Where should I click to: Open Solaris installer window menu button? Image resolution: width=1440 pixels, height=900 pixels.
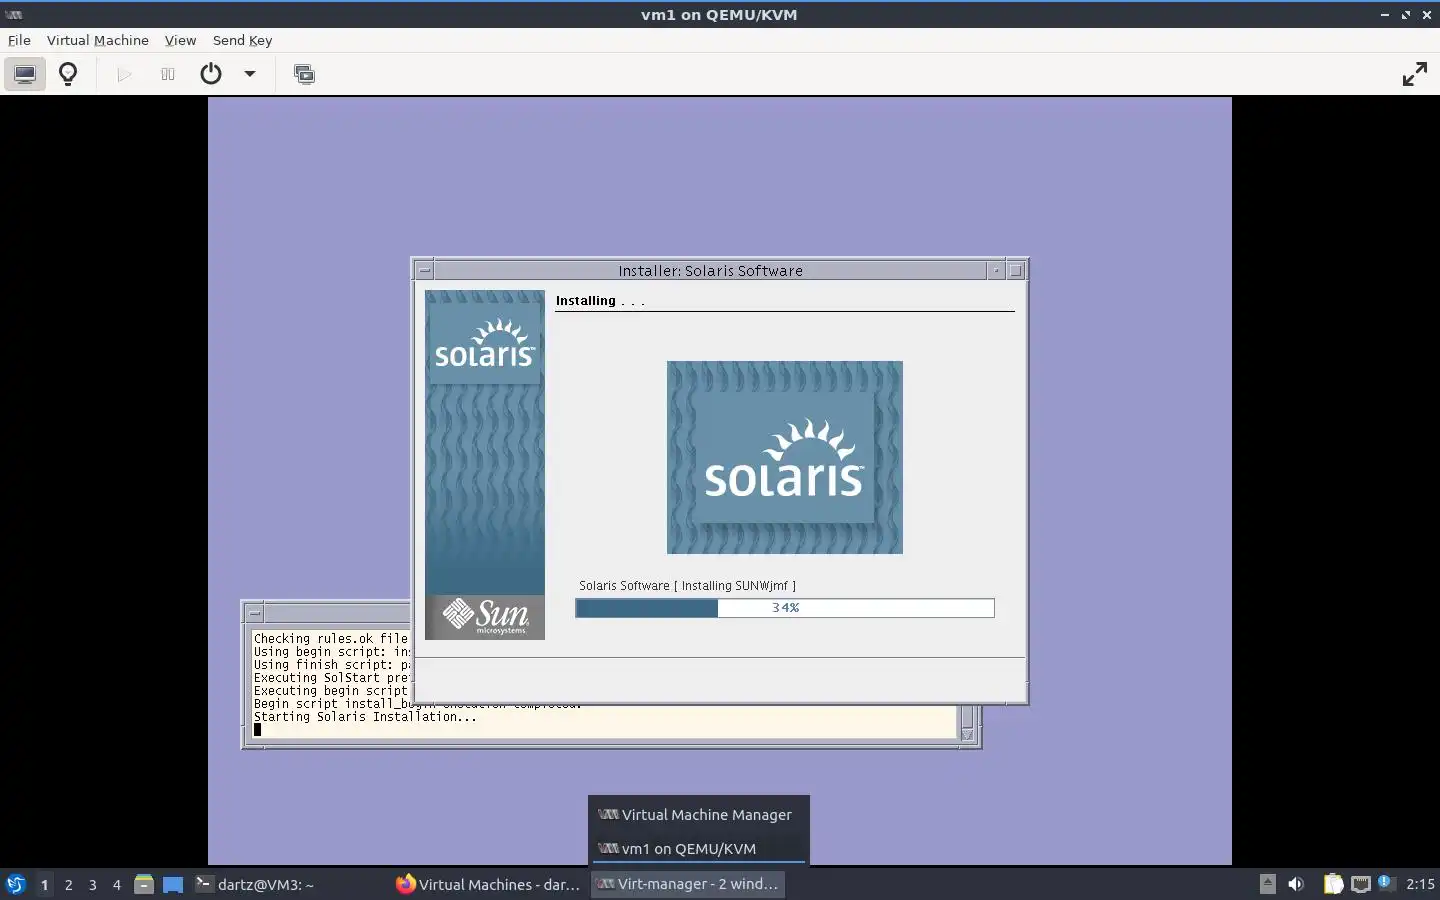click(424, 270)
